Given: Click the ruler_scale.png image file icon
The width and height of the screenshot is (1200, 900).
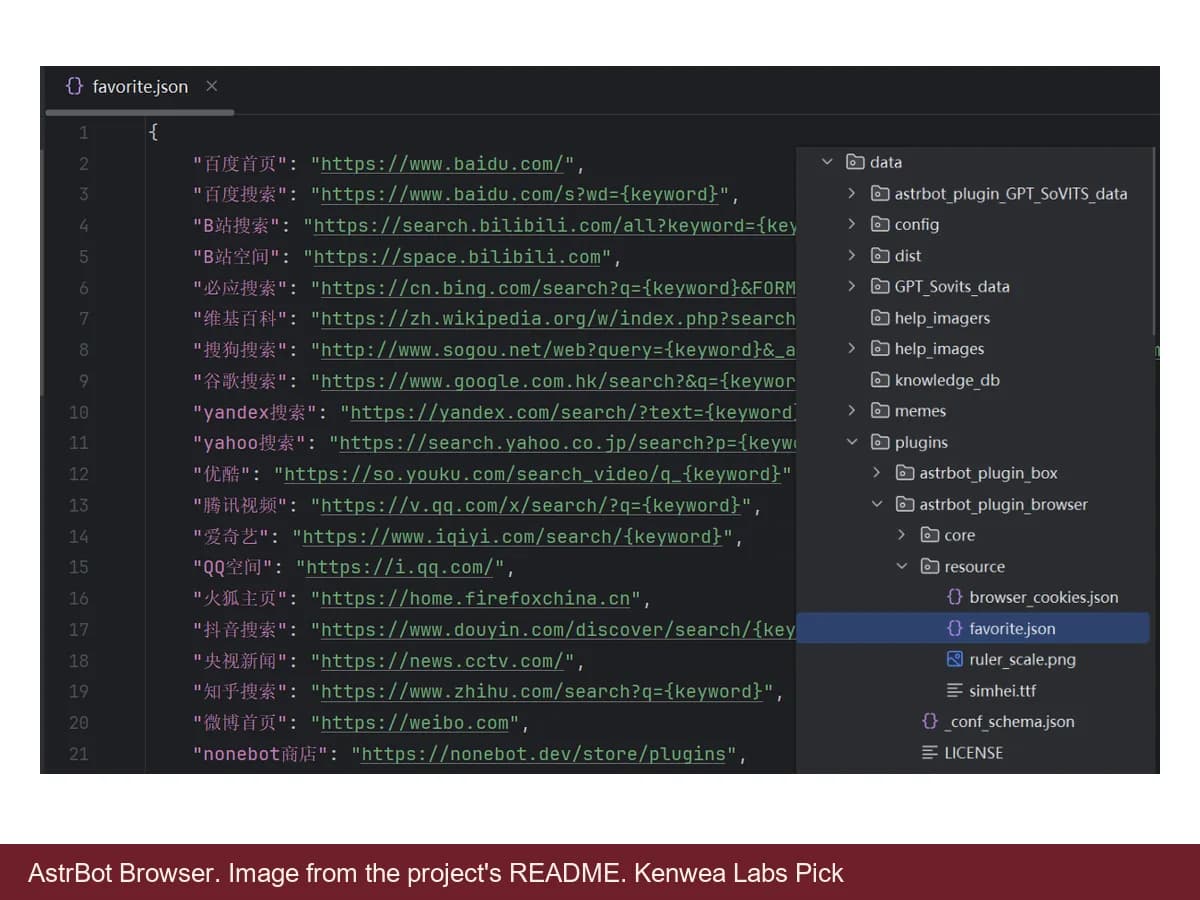Looking at the screenshot, I should pyautogui.click(x=955, y=659).
